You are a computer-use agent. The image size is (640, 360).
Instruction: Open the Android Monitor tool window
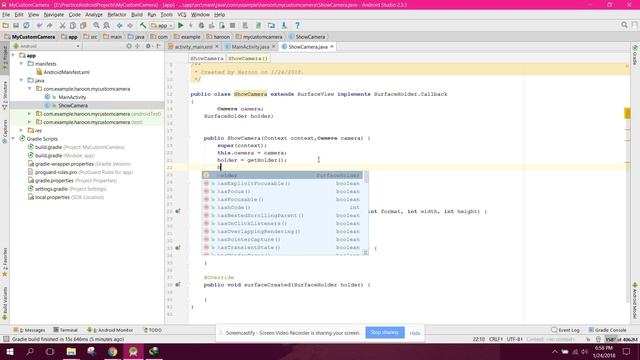110,330
